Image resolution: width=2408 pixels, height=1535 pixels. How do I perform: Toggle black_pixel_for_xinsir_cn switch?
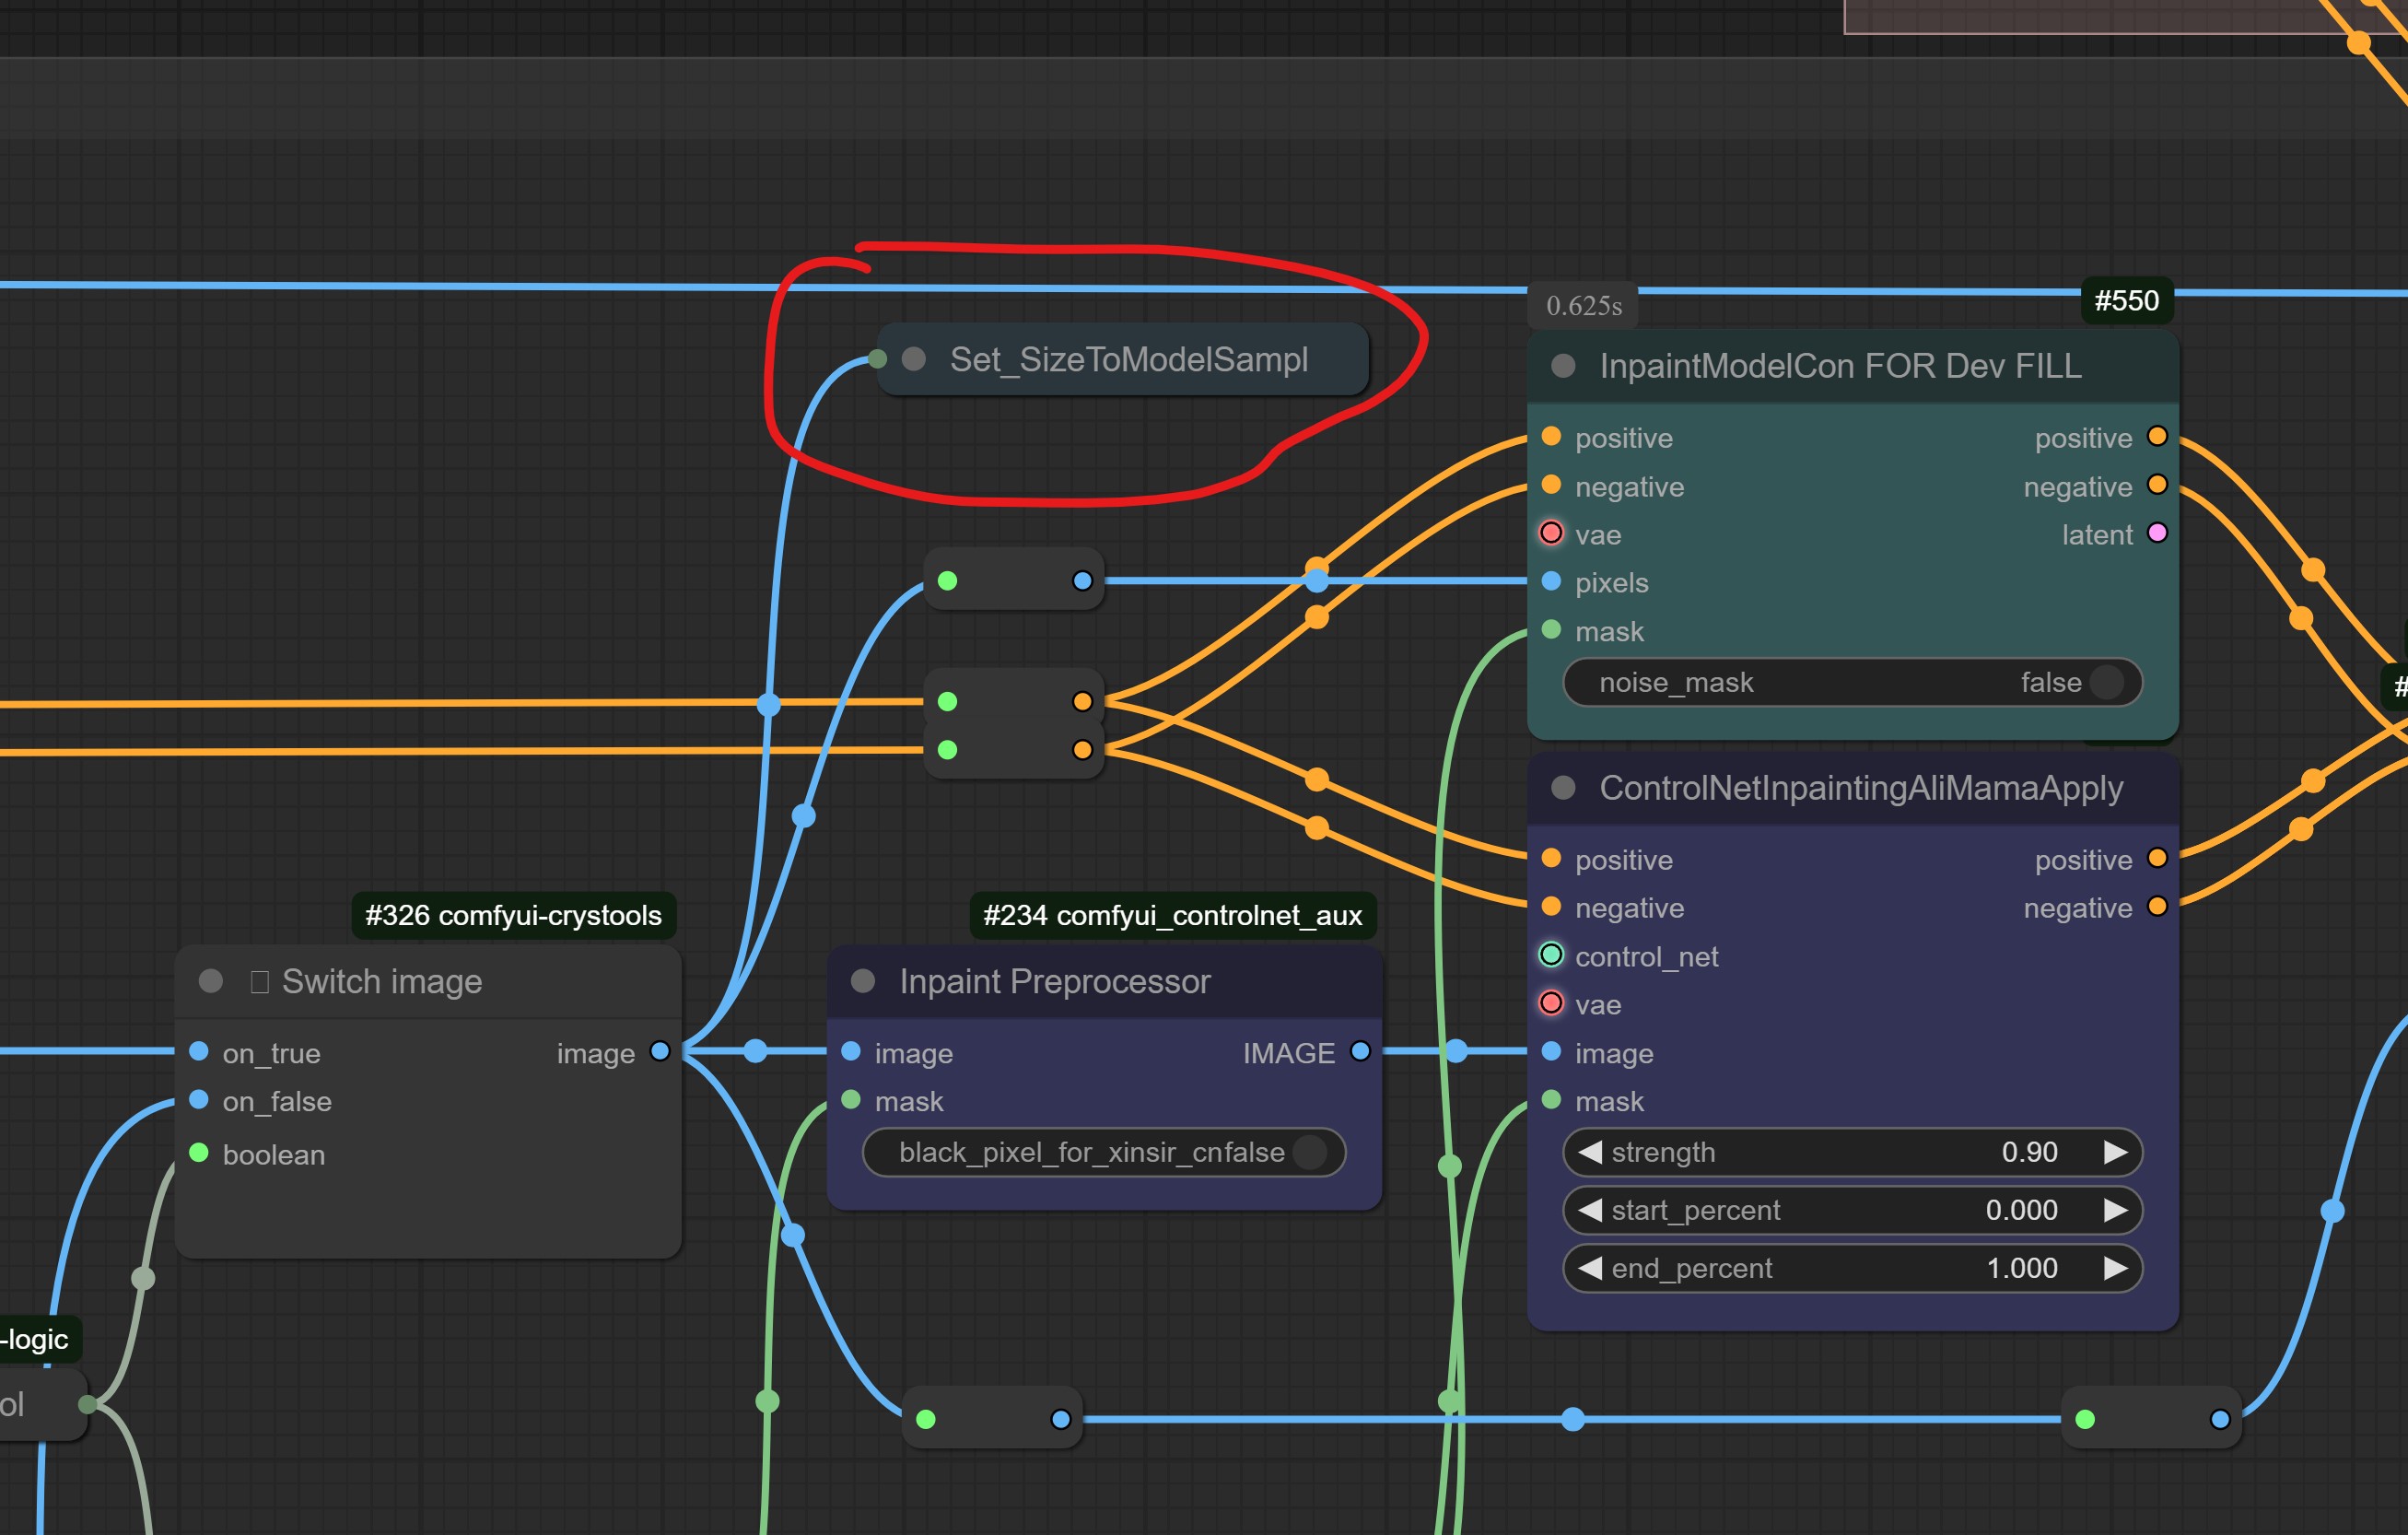click(1309, 1152)
